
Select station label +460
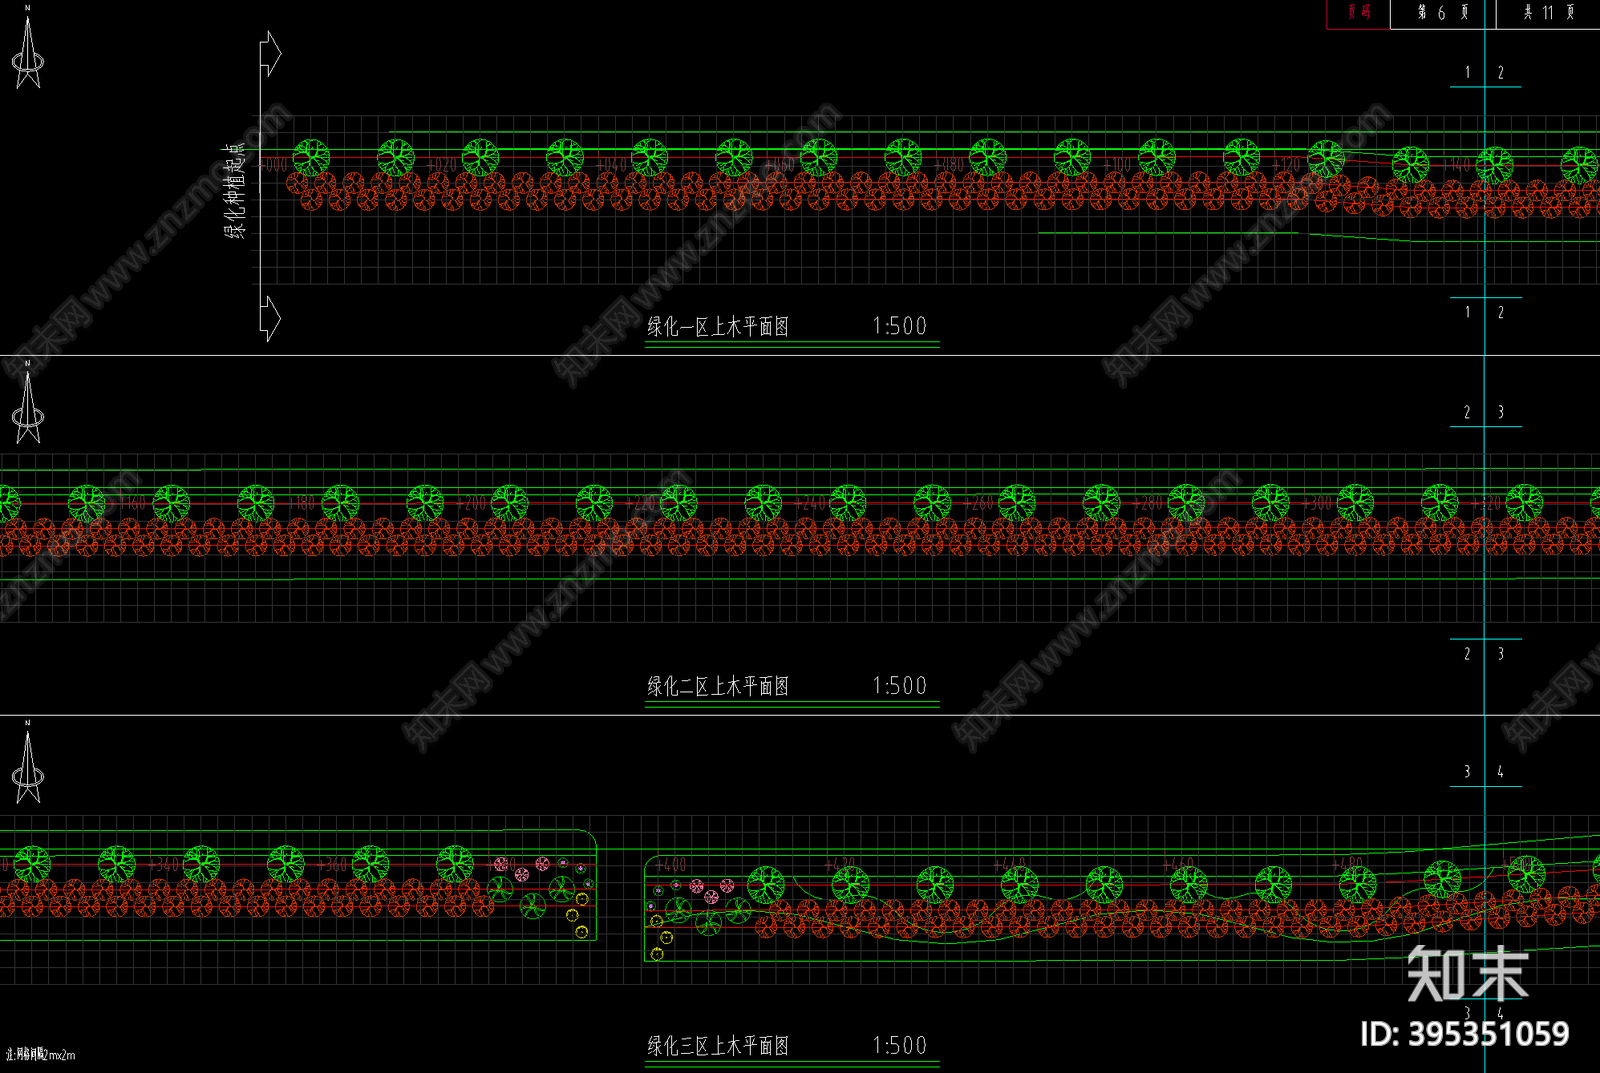coord(1177,864)
